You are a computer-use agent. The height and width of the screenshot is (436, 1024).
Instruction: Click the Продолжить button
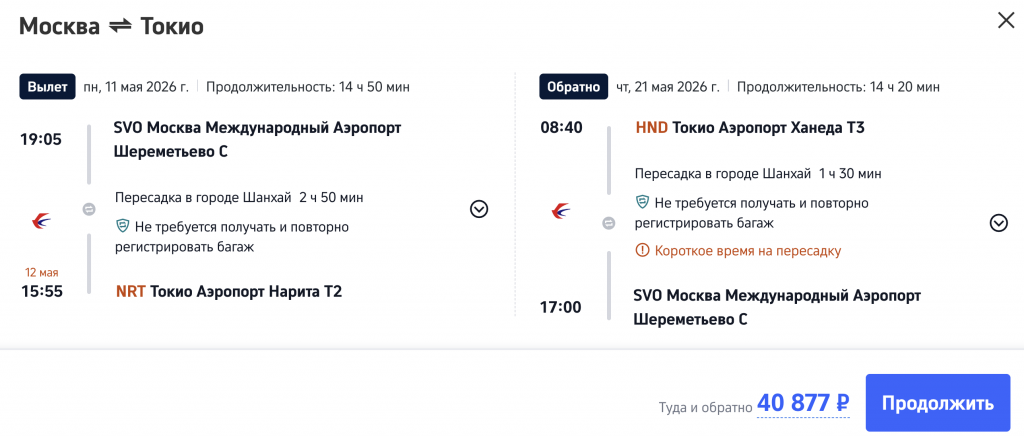[937, 404]
